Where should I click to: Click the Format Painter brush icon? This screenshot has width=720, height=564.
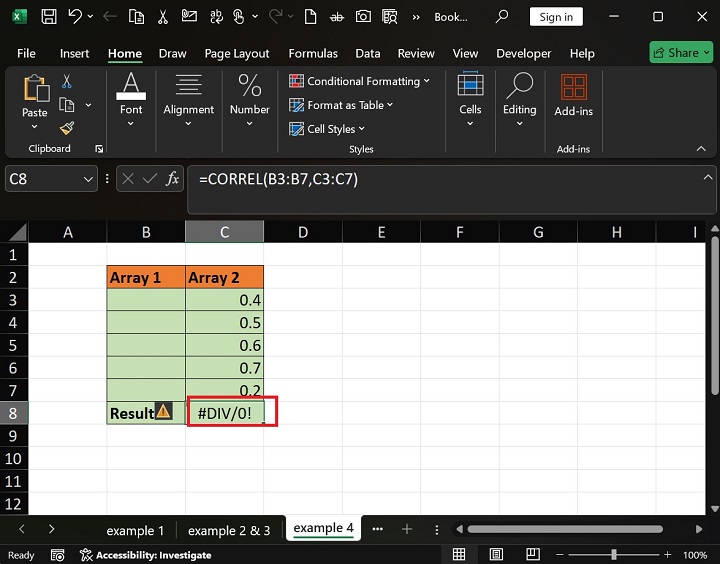[67, 128]
